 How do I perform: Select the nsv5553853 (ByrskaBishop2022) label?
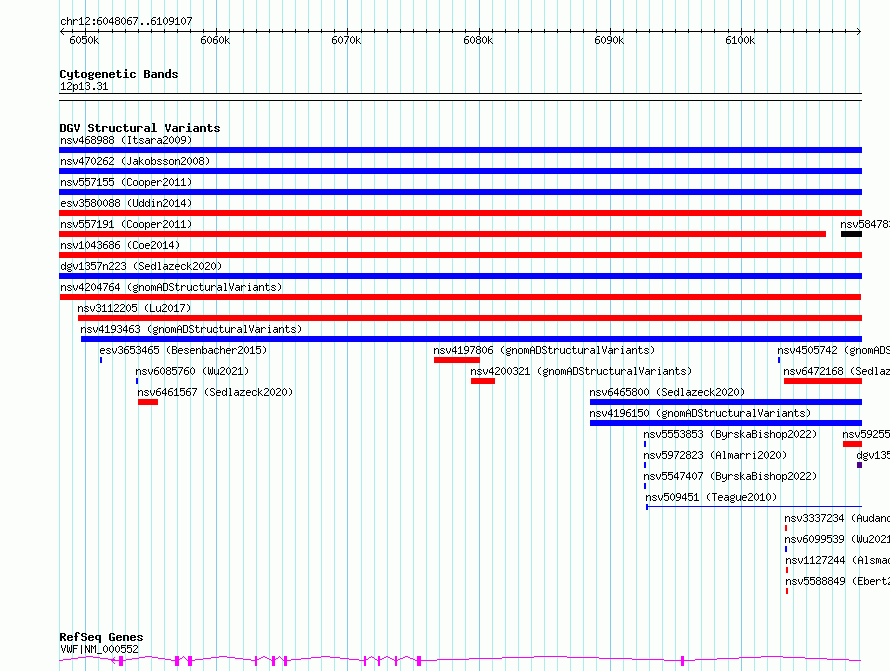[x=730, y=434]
